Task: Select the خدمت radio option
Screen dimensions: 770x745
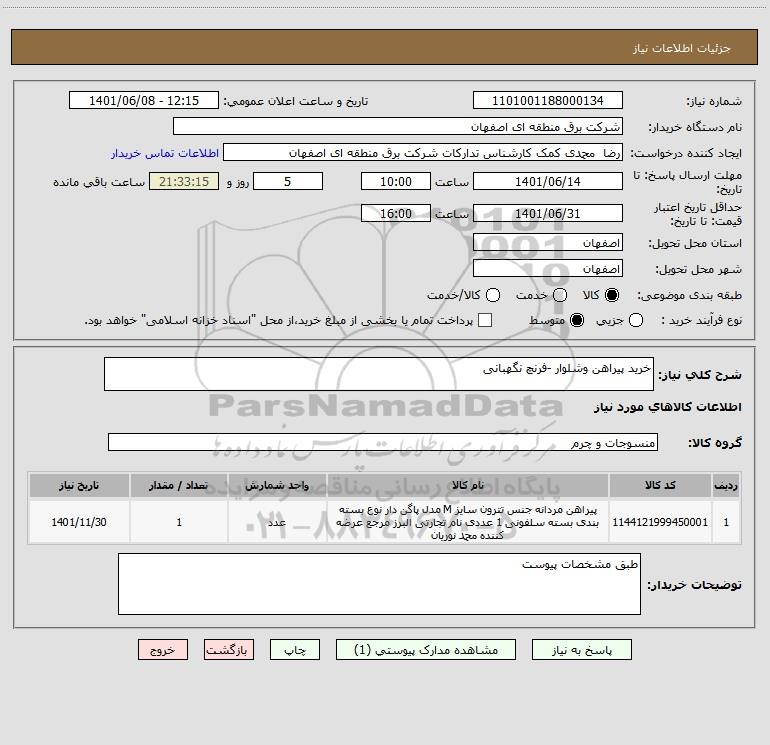Action: click(560, 295)
